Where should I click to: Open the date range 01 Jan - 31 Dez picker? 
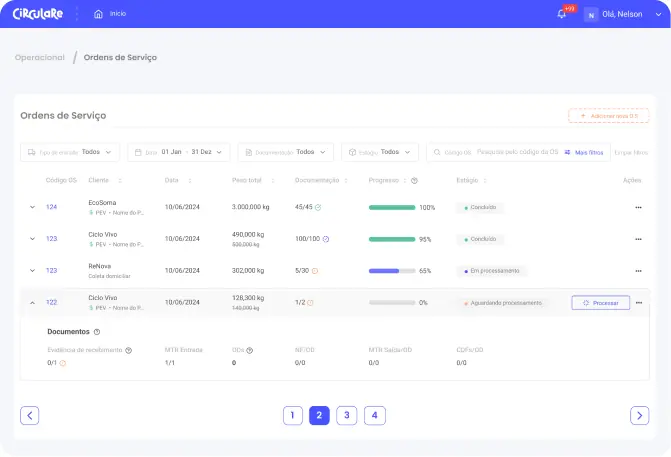tap(178, 152)
